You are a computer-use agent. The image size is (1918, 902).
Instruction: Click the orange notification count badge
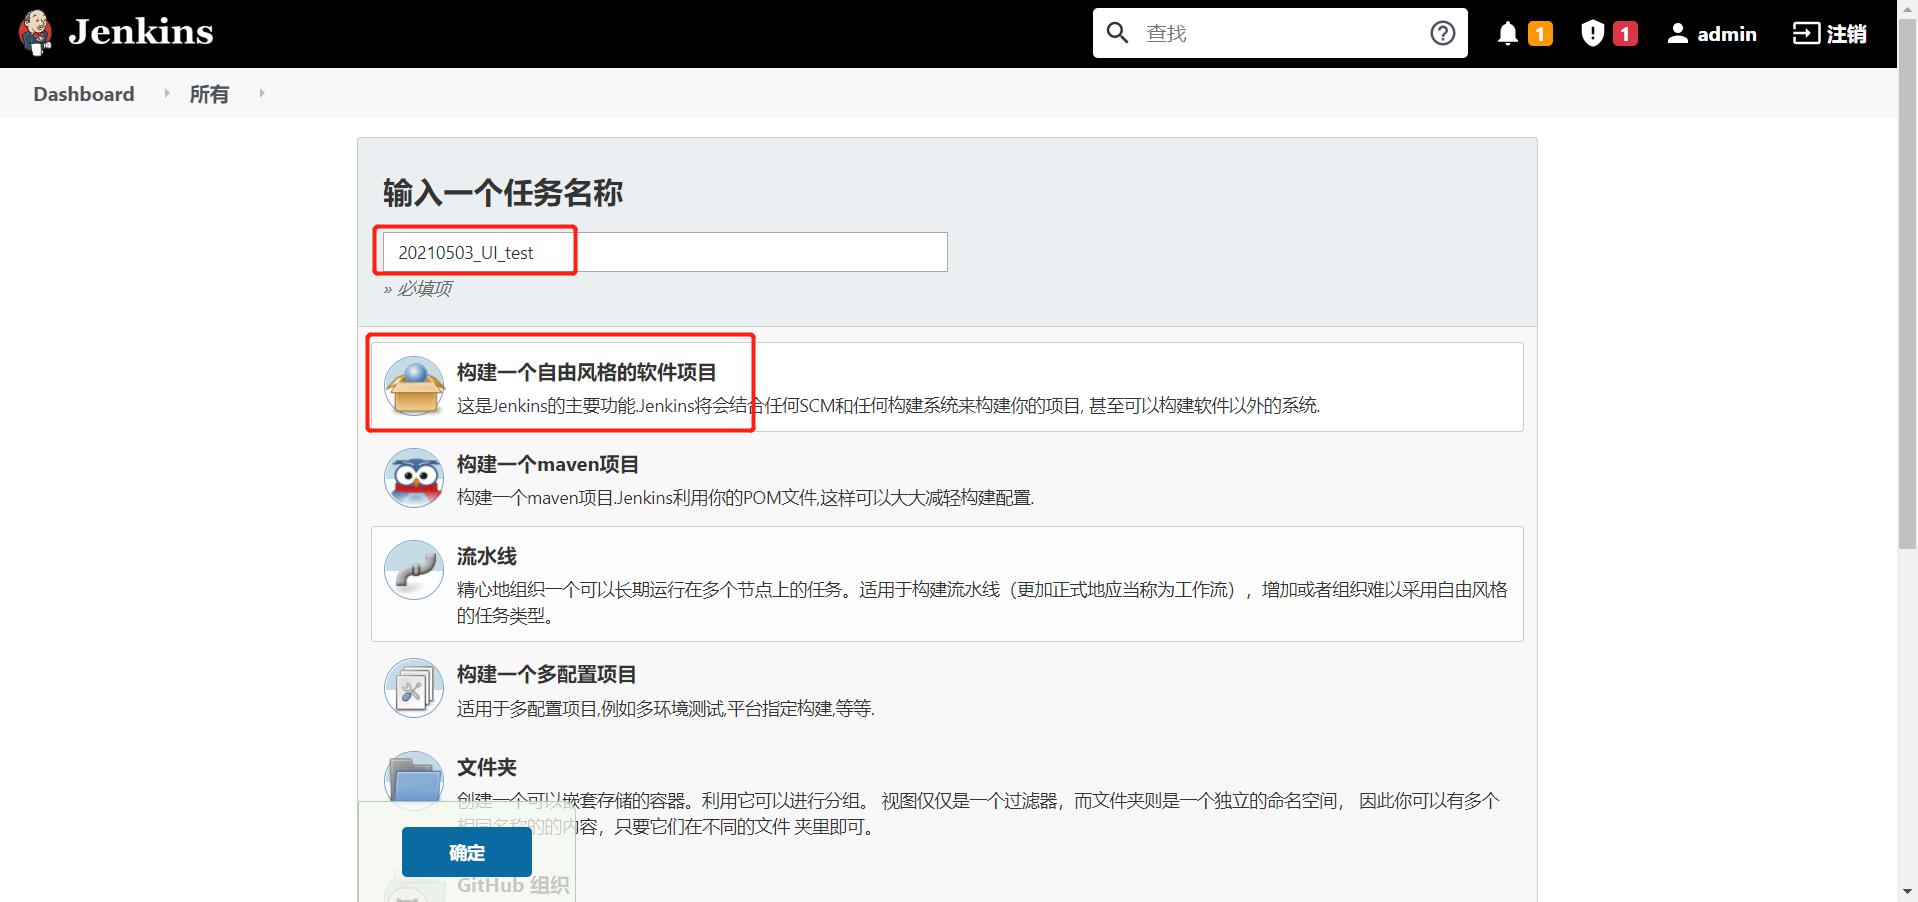click(1540, 34)
